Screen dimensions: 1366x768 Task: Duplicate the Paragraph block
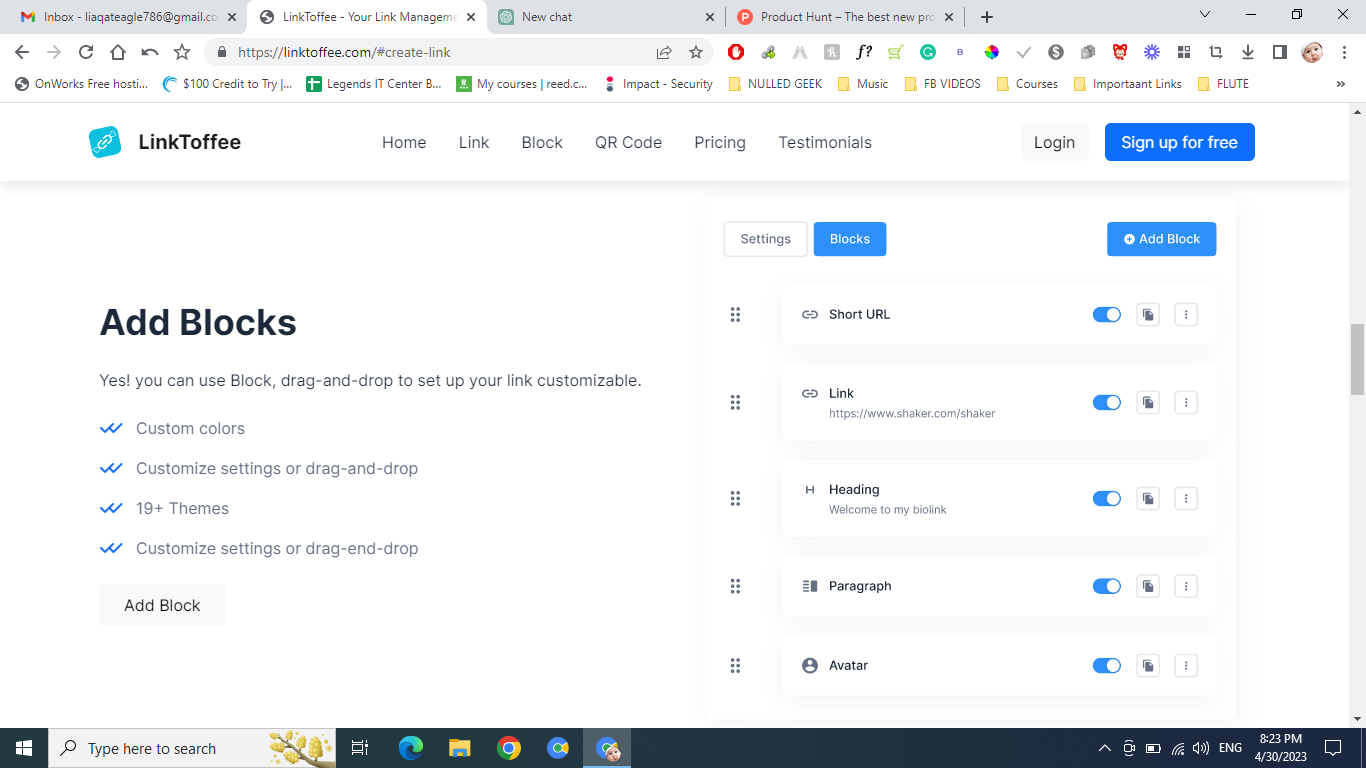[x=1148, y=586]
